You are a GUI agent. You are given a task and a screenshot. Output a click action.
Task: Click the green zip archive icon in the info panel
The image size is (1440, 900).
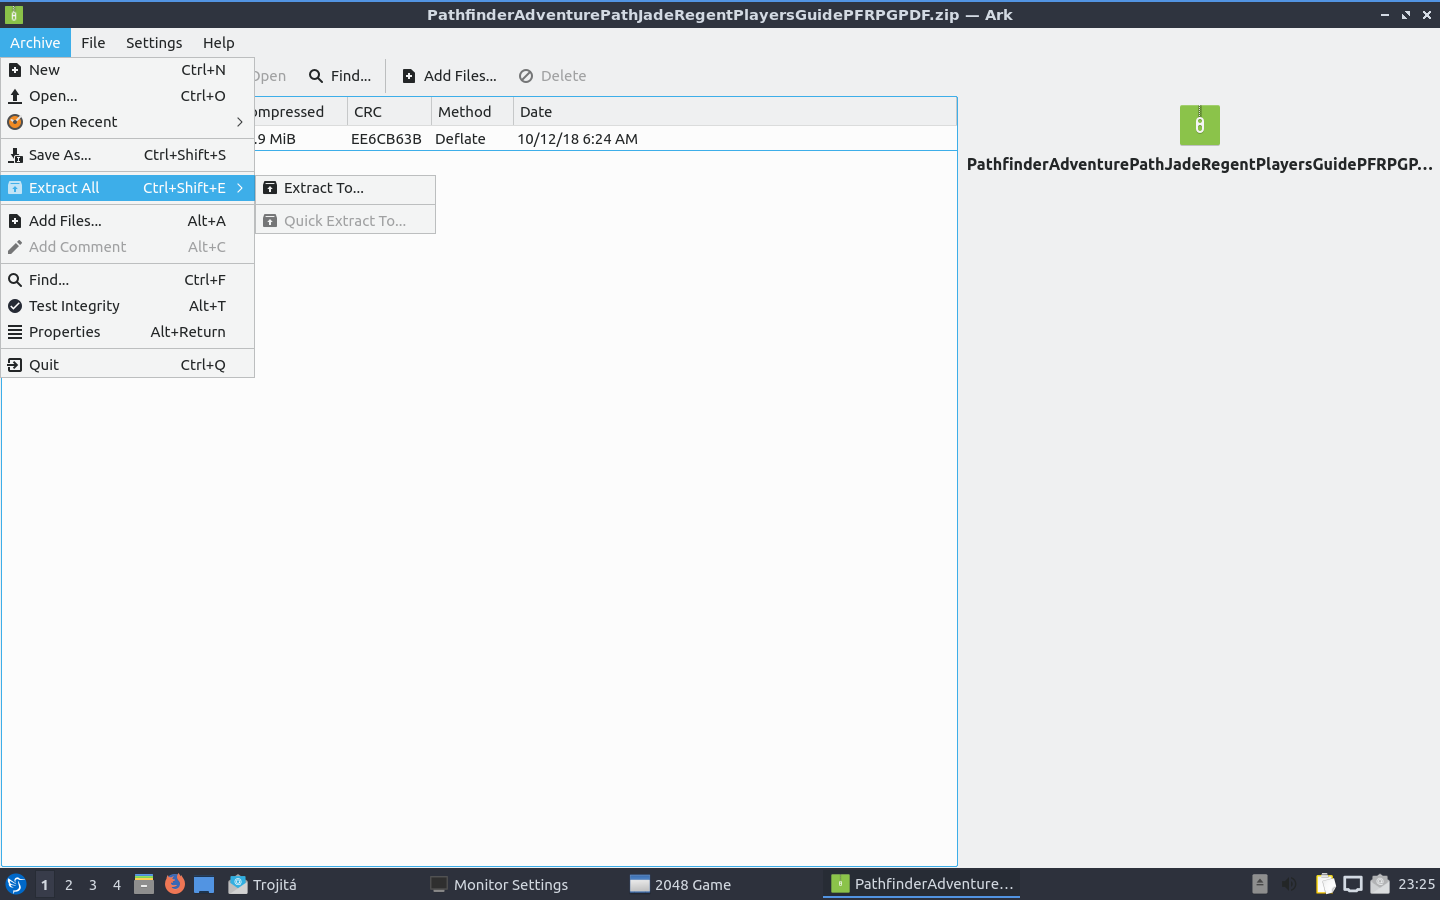[x=1199, y=126]
